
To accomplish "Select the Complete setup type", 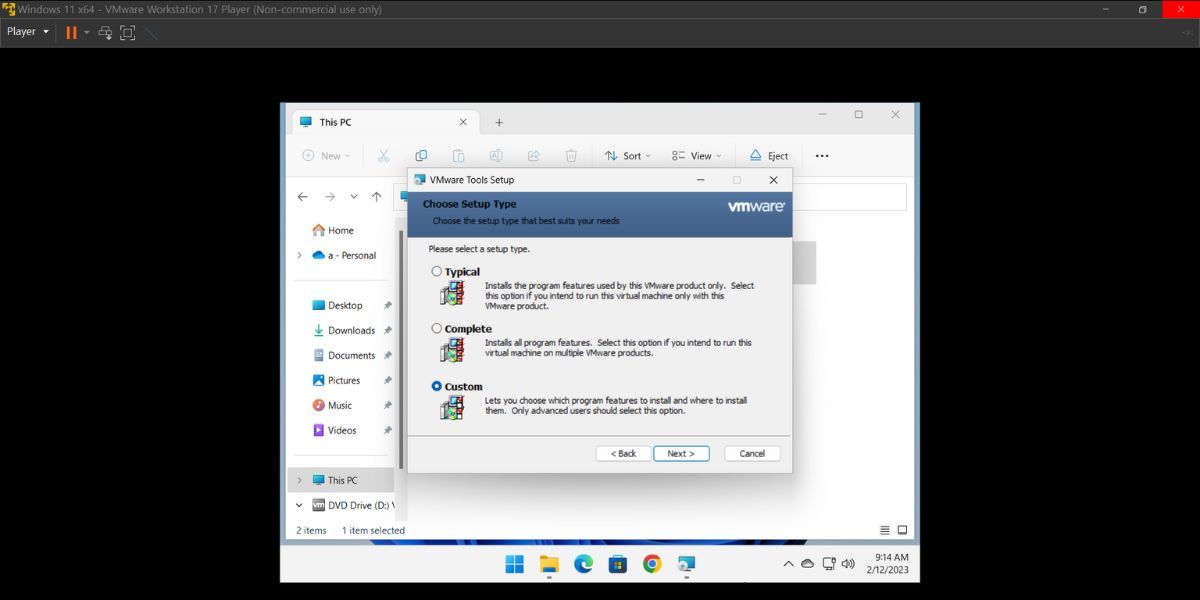I will pos(437,327).
